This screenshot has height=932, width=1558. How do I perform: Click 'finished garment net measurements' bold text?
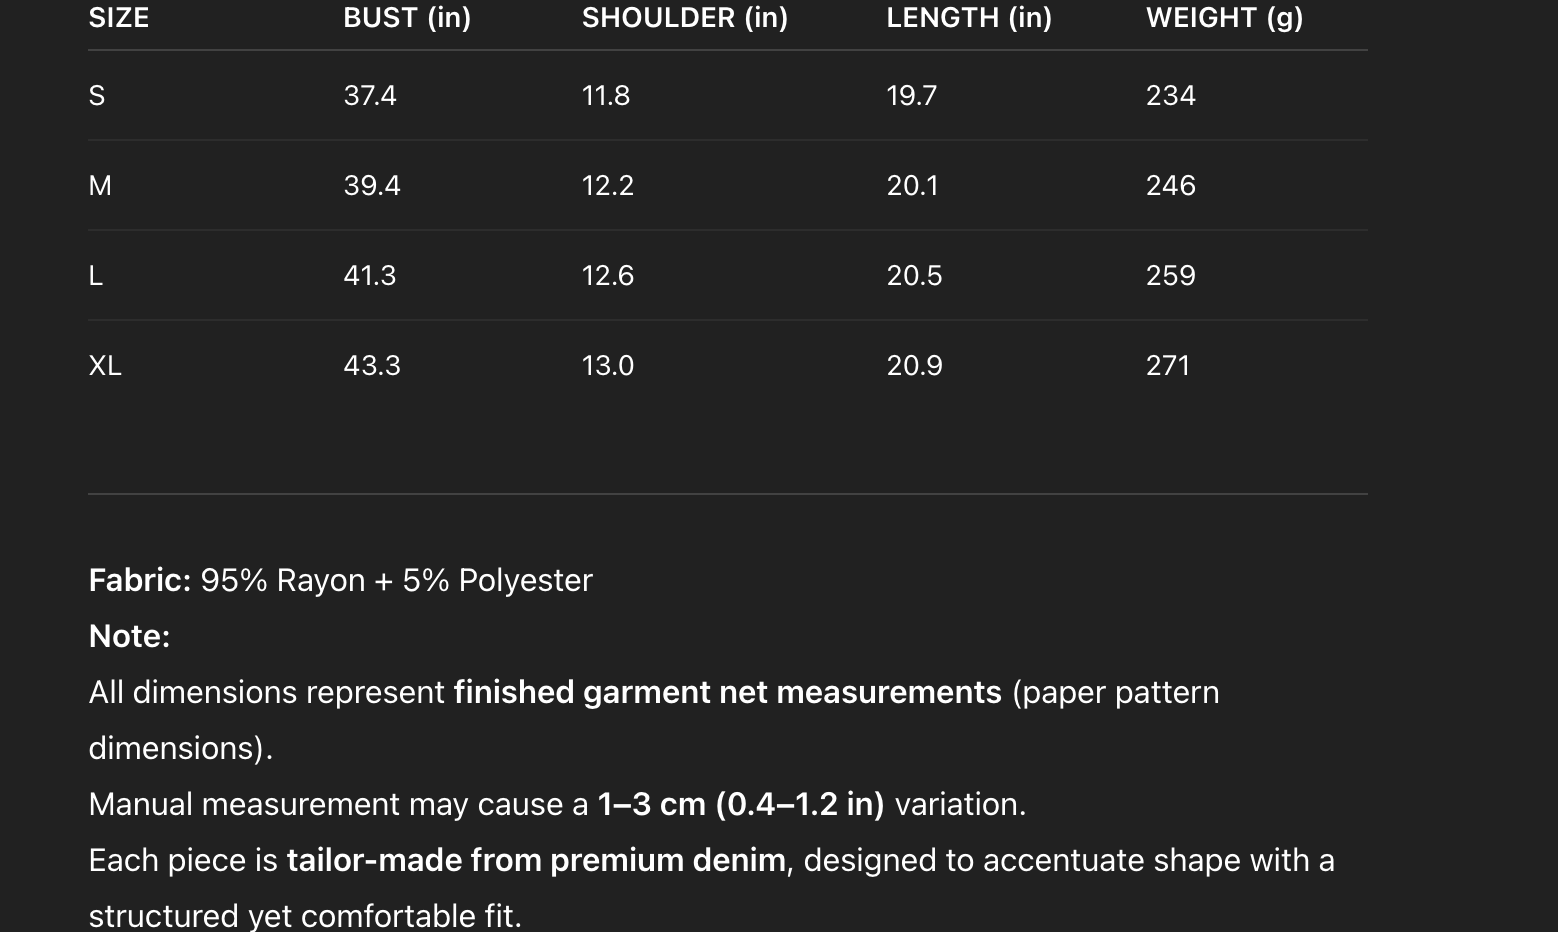tap(727, 693)
